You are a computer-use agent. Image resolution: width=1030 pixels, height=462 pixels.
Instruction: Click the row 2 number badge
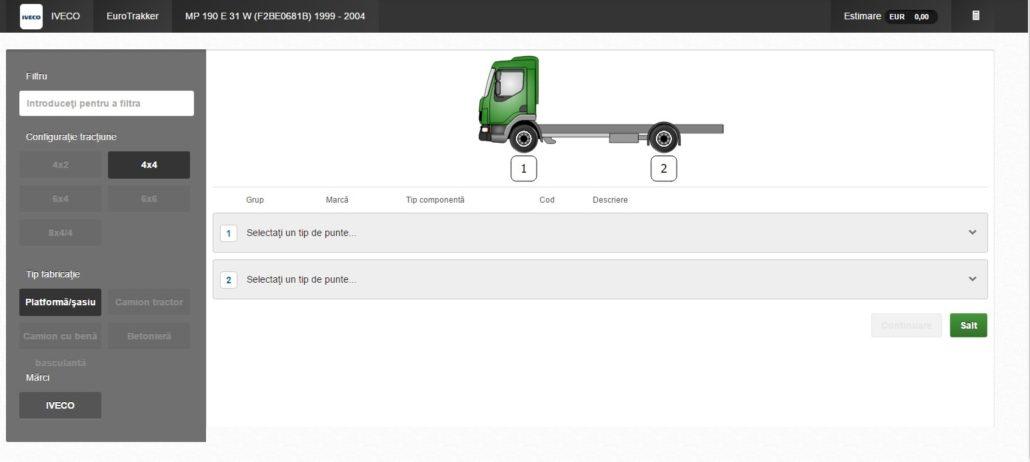pos(229,280)
